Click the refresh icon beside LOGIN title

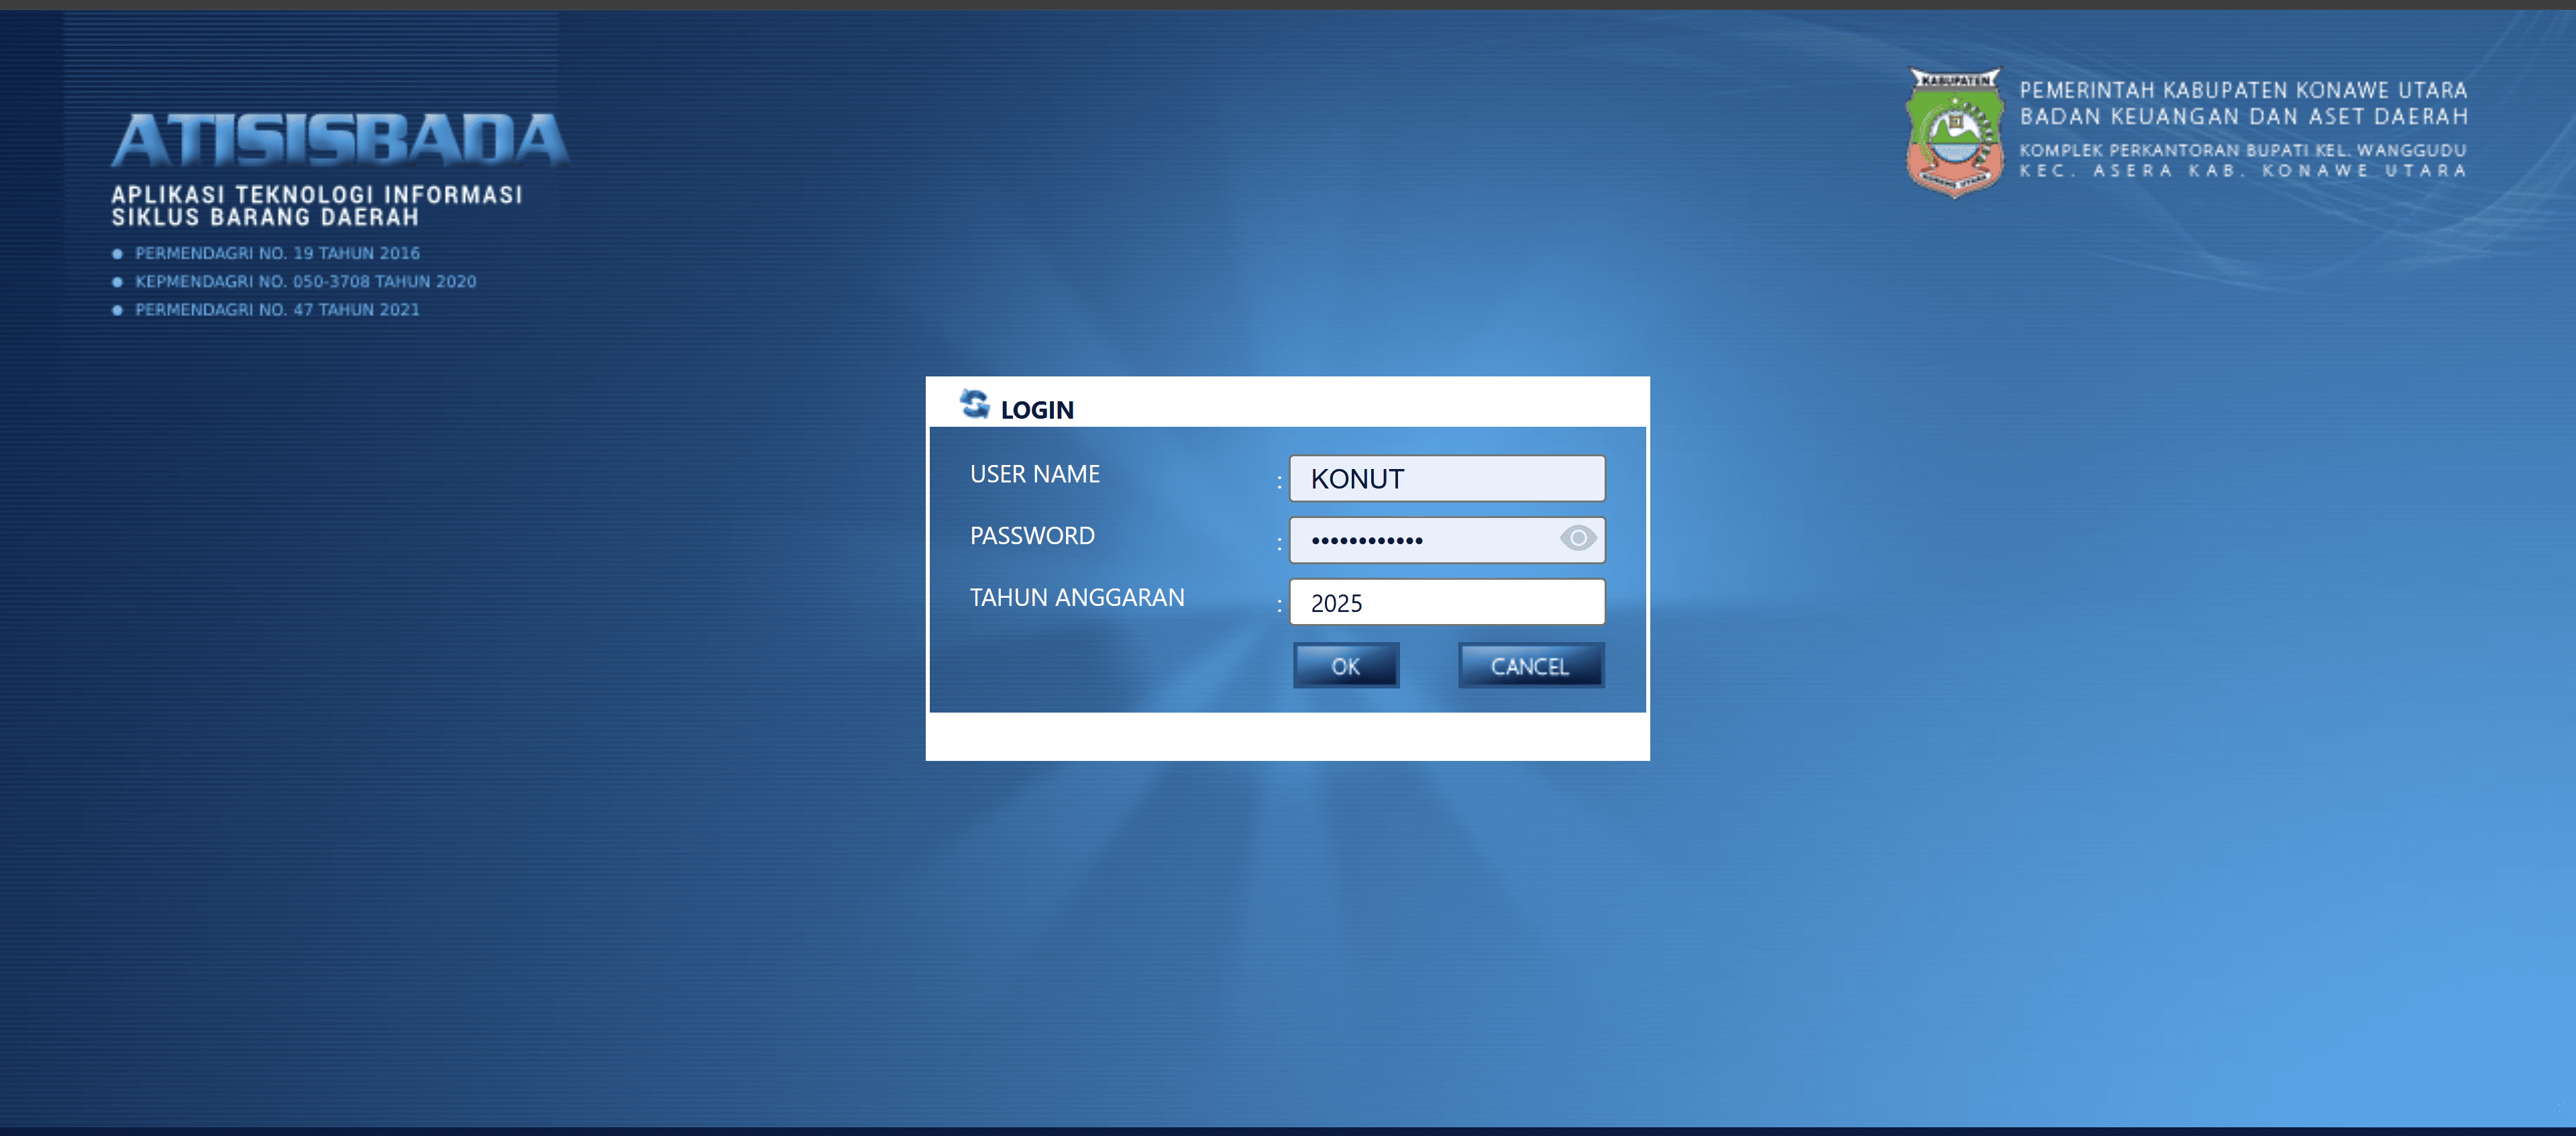[x=974, y=404]
